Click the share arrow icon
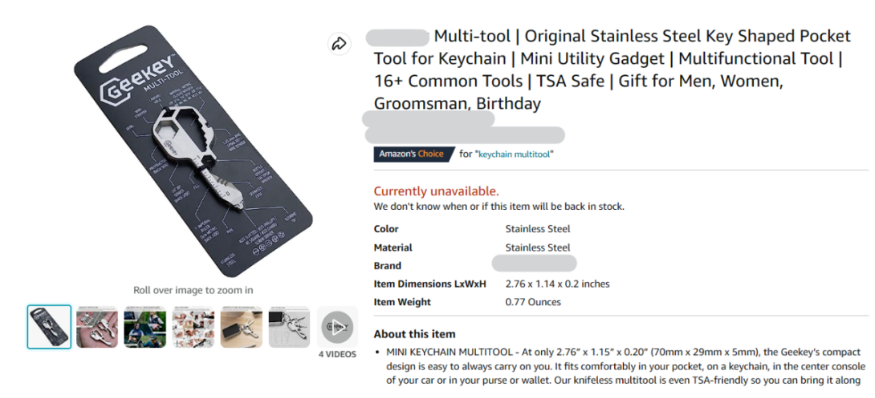Screen dimensions: 875x398 339,44
